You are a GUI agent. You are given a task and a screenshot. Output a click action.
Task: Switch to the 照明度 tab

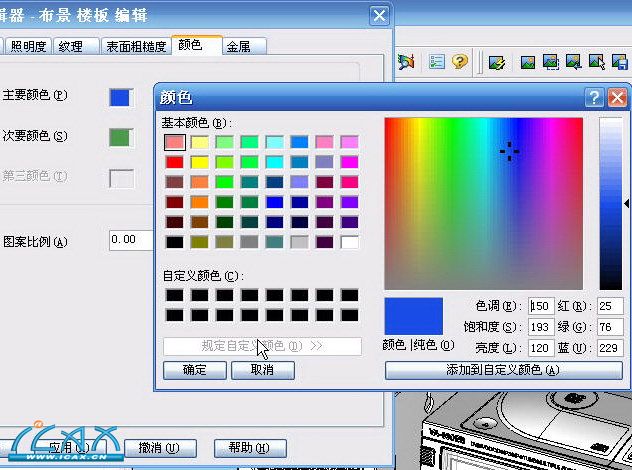tap(28, 46)
